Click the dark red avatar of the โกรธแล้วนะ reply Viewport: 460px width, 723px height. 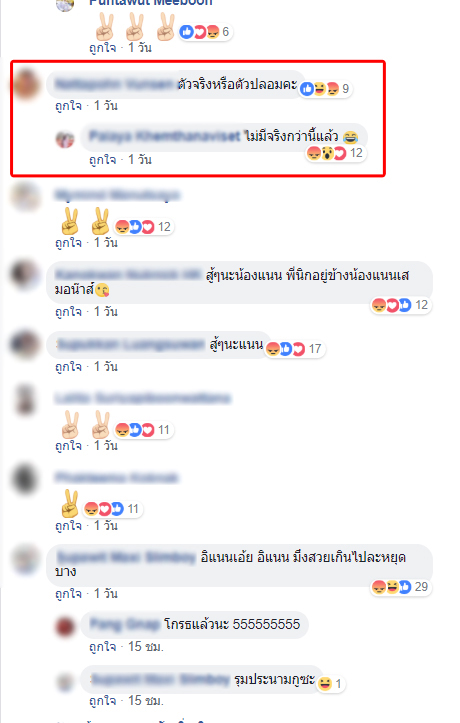(65, 627)
